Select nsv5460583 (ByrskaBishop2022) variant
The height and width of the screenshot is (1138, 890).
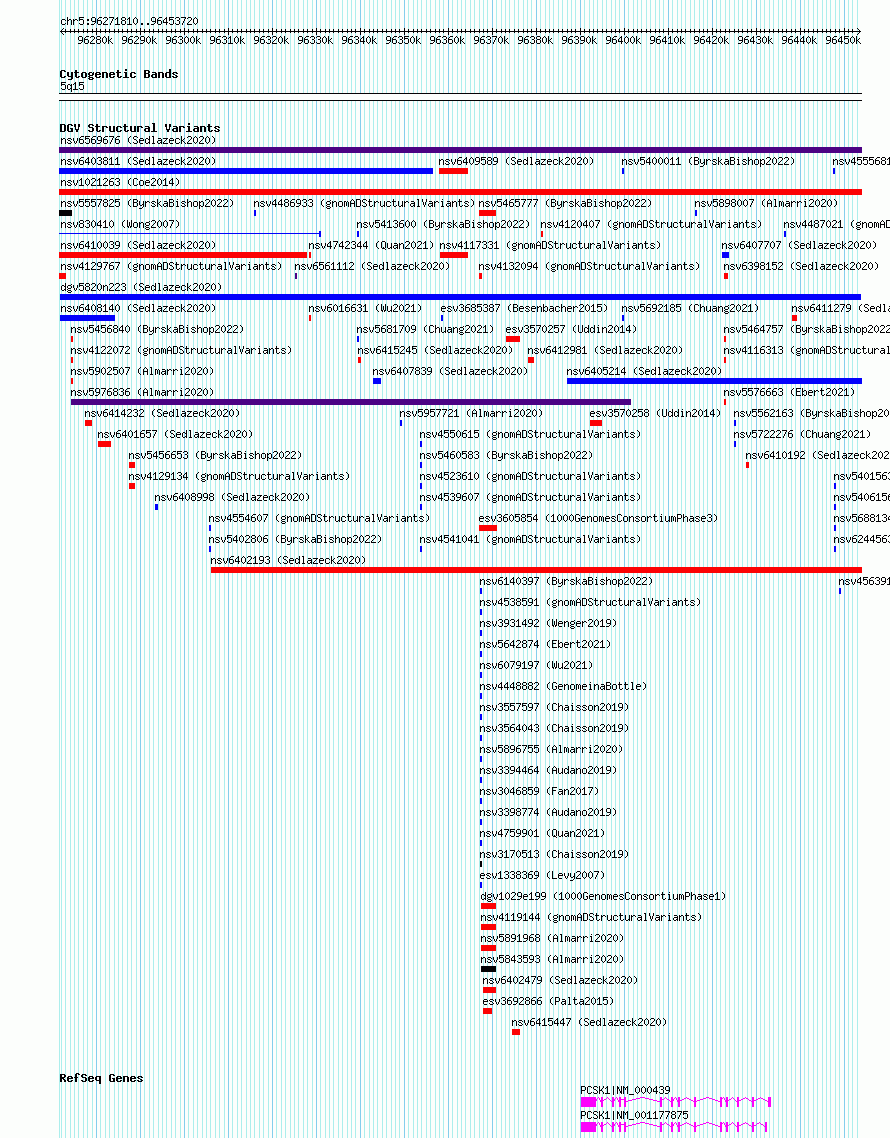(x=506, y=456)
